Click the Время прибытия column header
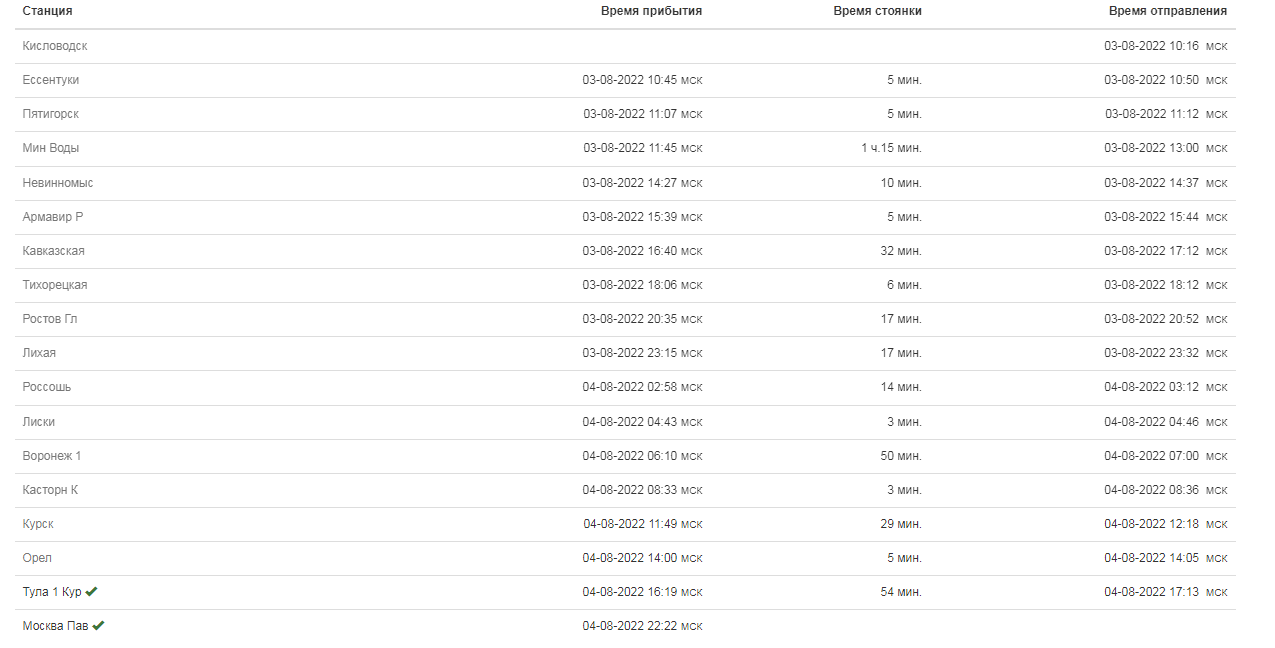Screen dimensions: 1275x648 pyautogui.click(x=651, y=11)
